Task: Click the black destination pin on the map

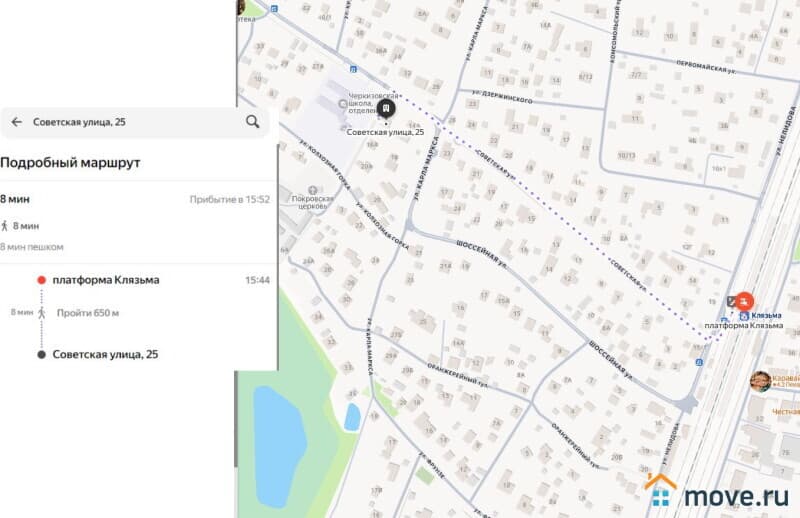Action: tap(387, 109)
